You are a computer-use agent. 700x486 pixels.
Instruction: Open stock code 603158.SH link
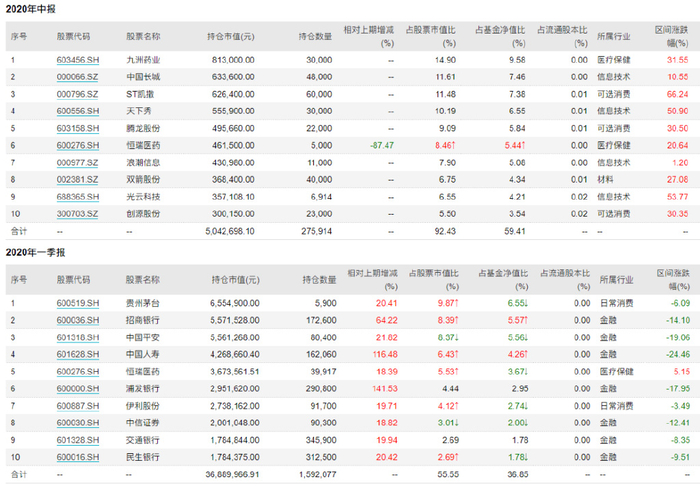78,128
